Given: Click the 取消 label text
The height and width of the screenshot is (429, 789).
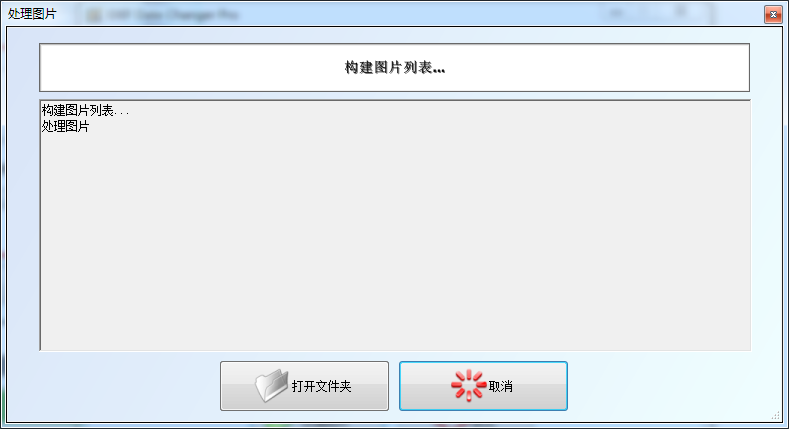Looking at the screenshot, I should coord(501,386).
